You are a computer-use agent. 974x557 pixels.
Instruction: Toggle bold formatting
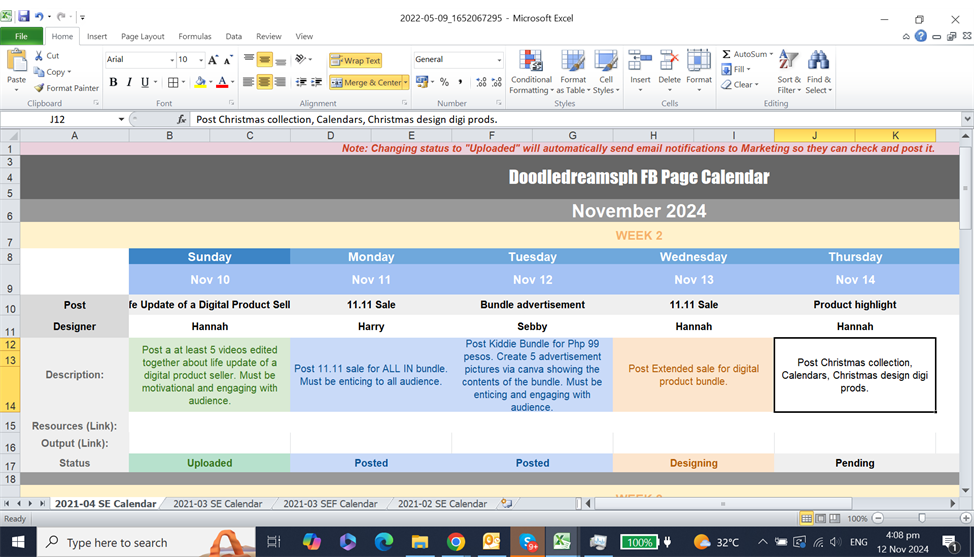(113, 82)
